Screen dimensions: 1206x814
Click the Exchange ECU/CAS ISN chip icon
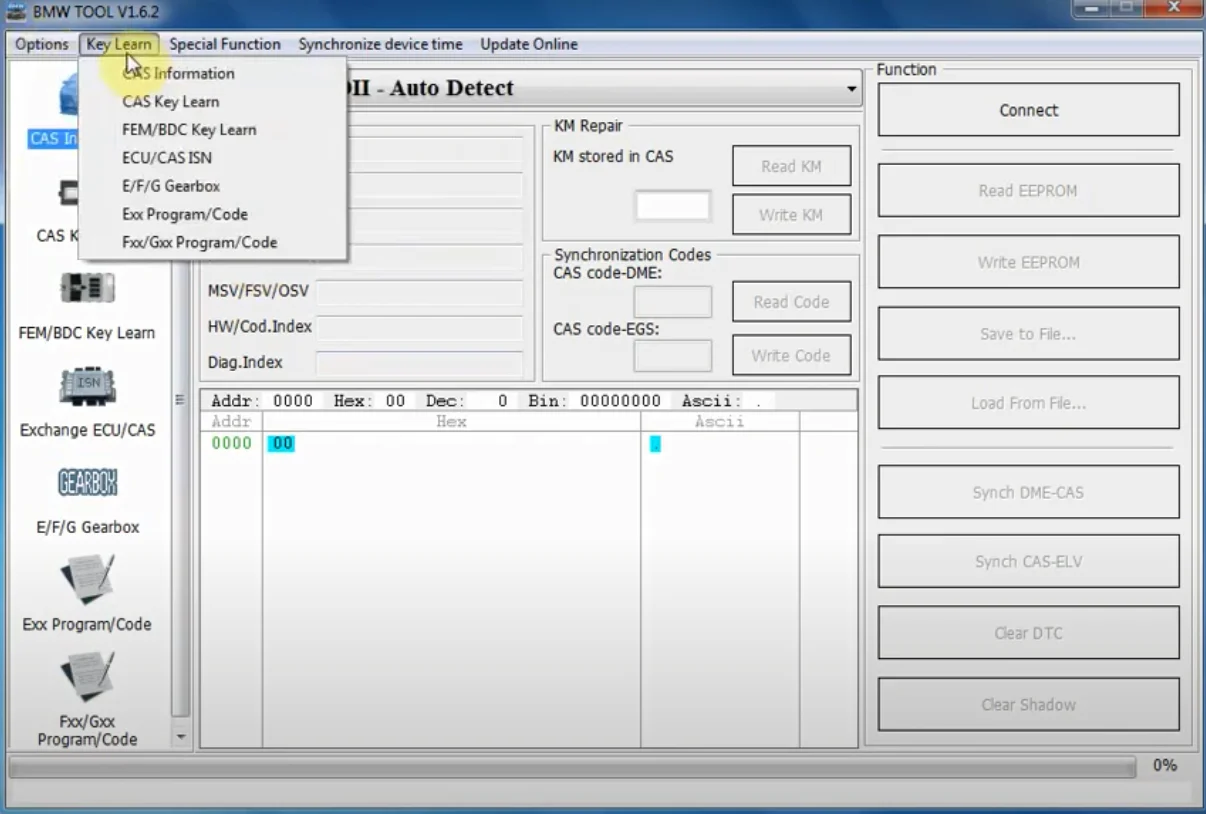coord(87,386)
